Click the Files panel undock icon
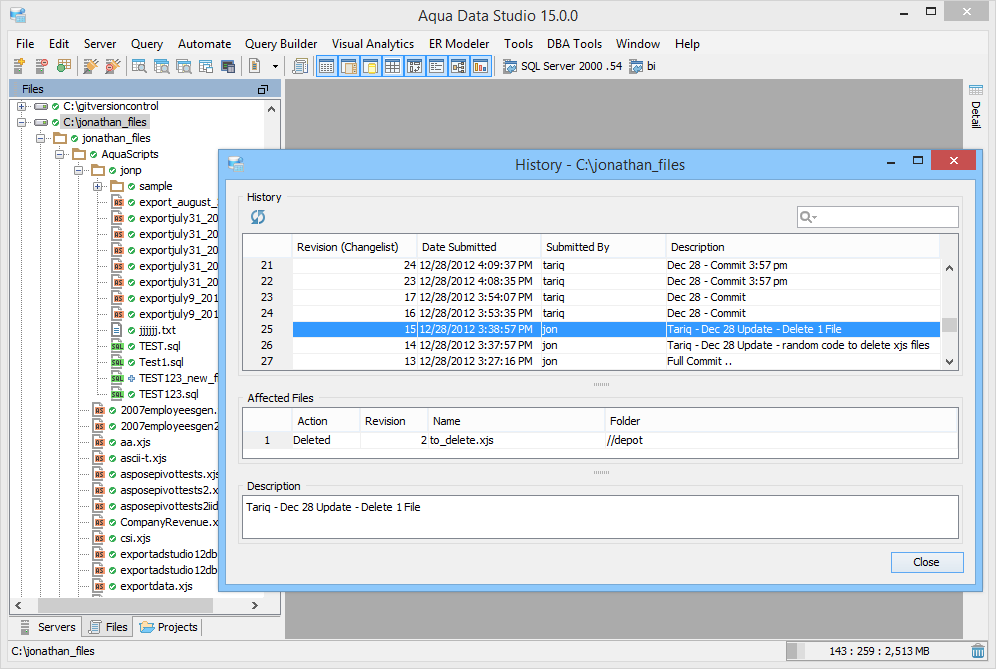Viewport: 996px width, 669px height. (263, 90)
